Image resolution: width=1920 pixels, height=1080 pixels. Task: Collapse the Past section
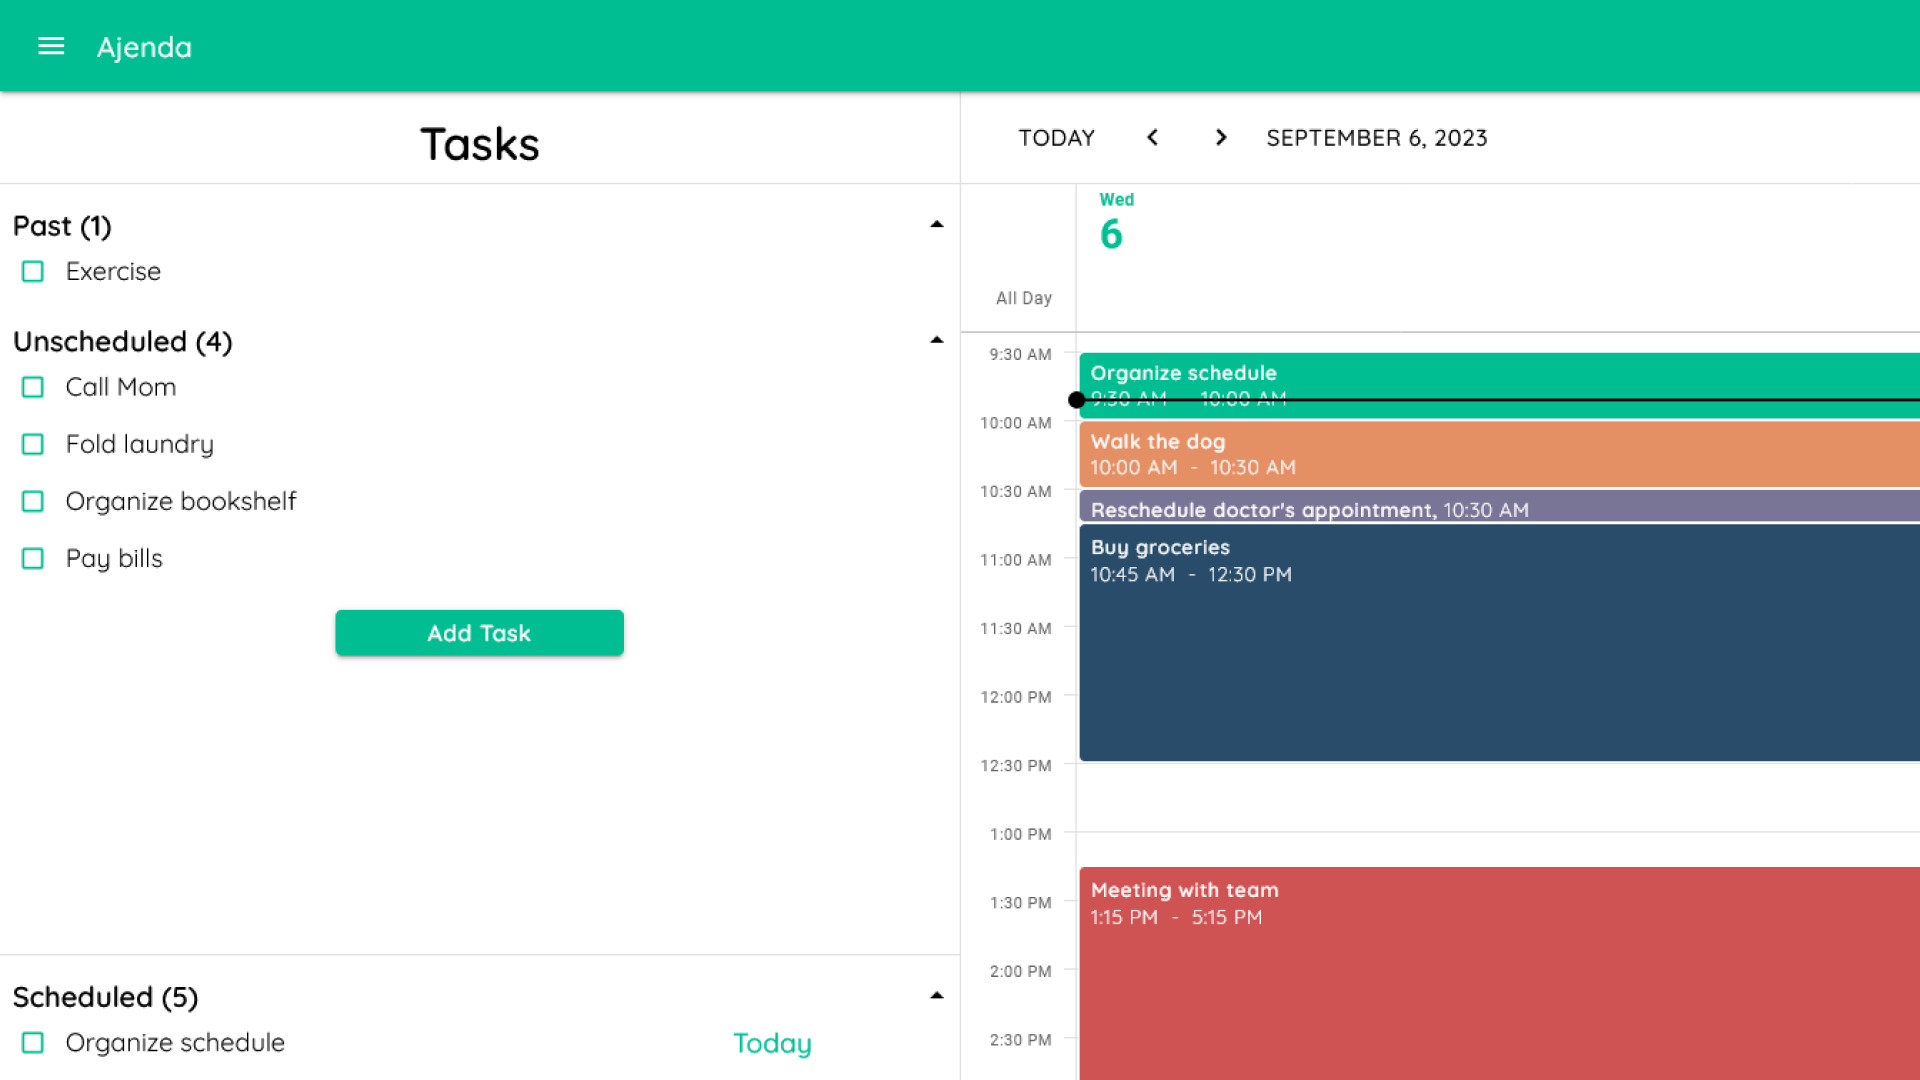pyautogui.click(x=937, y=224)
